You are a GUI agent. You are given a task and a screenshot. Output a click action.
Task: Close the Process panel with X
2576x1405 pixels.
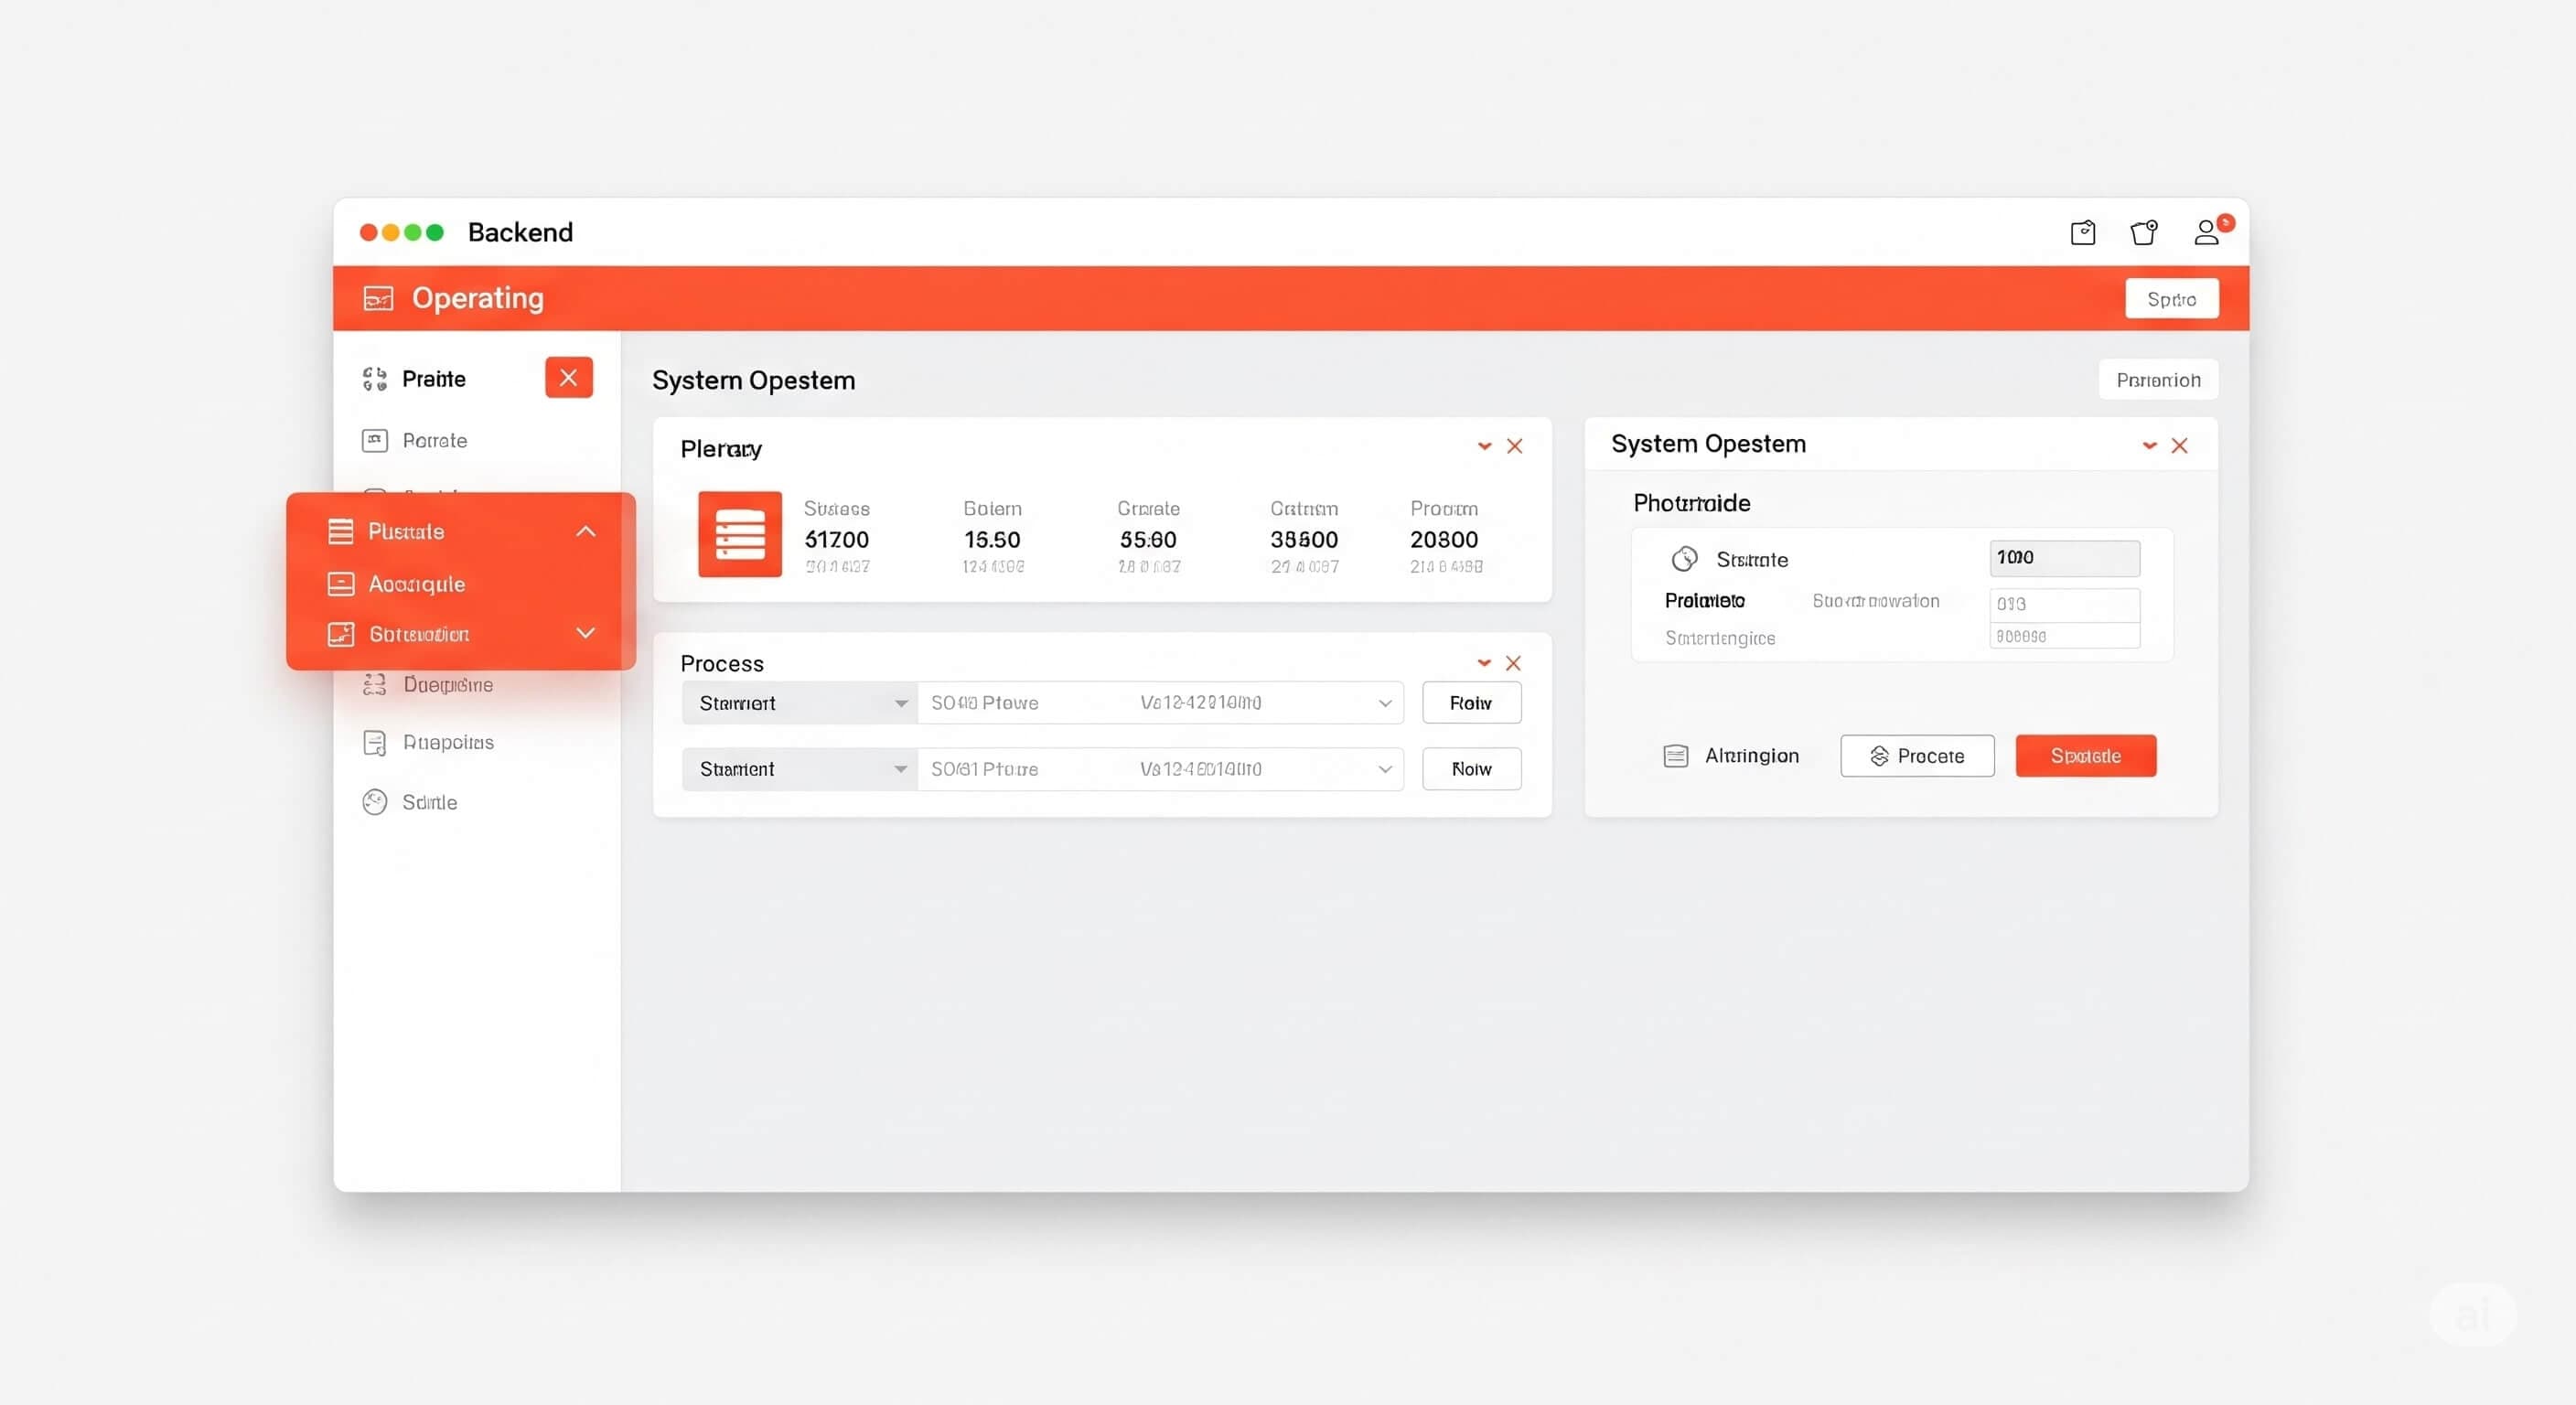tap(1513, 663)
